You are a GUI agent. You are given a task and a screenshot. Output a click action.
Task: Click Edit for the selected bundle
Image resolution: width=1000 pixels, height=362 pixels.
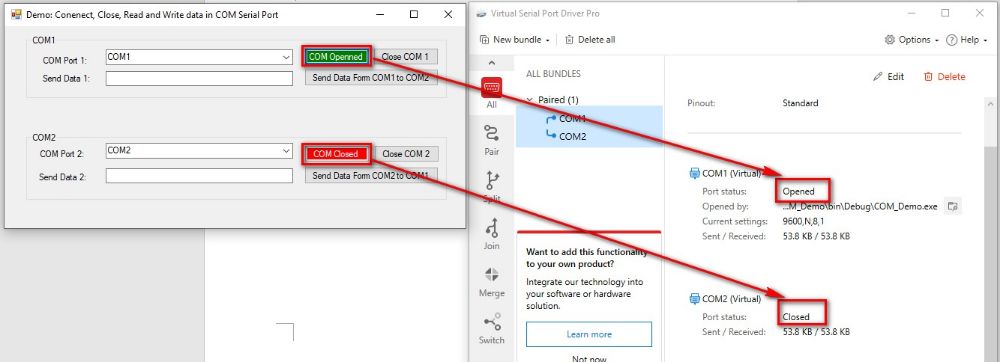pos(888,76)
